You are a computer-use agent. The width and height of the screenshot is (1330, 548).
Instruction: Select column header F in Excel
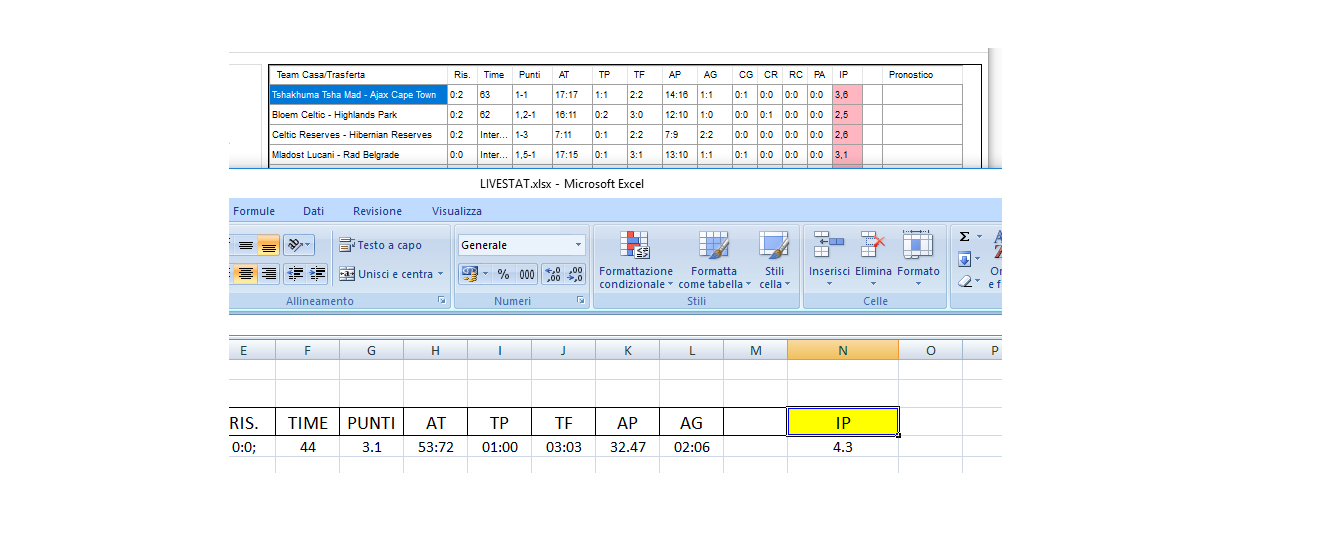(308, 349)
